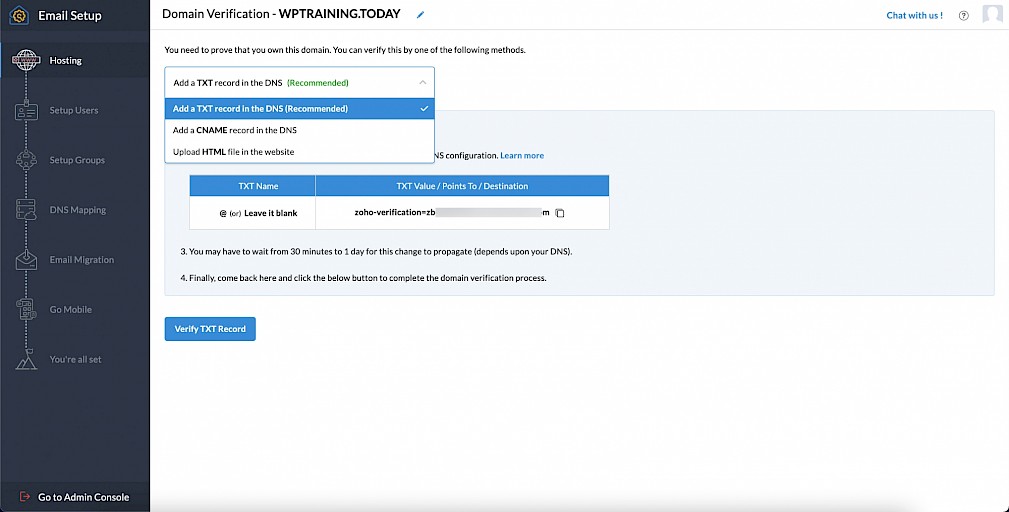Click the '@ (or) Leave it blank' cell
The image size is (1009, 512).
click(252, 213)
